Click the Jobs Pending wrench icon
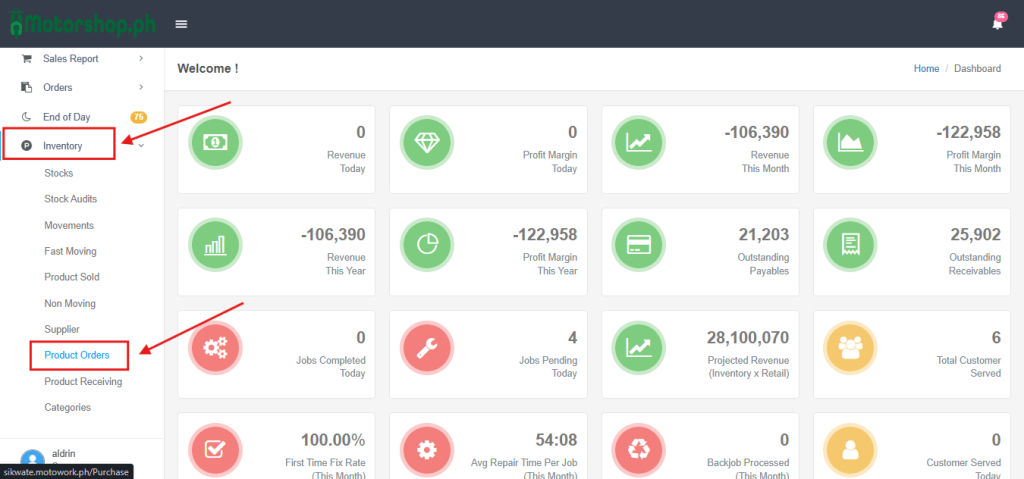 [426, 347]
